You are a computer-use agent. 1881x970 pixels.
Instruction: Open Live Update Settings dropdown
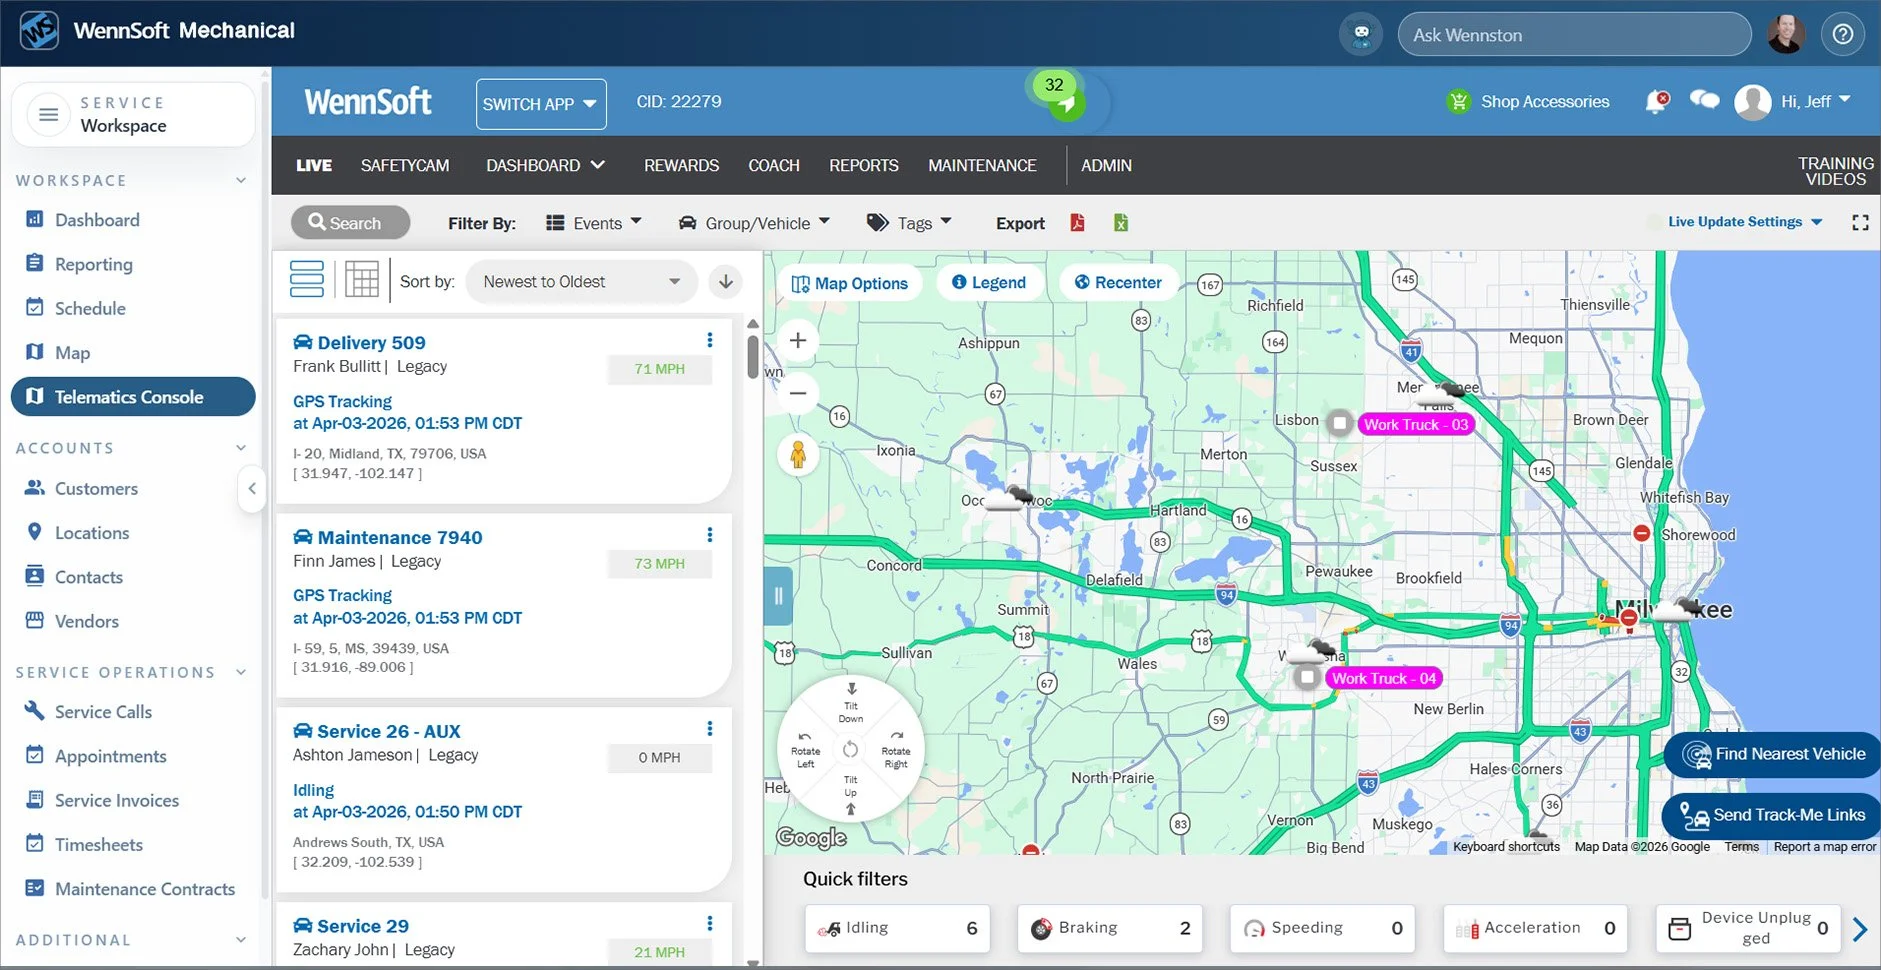[1745, 222]
